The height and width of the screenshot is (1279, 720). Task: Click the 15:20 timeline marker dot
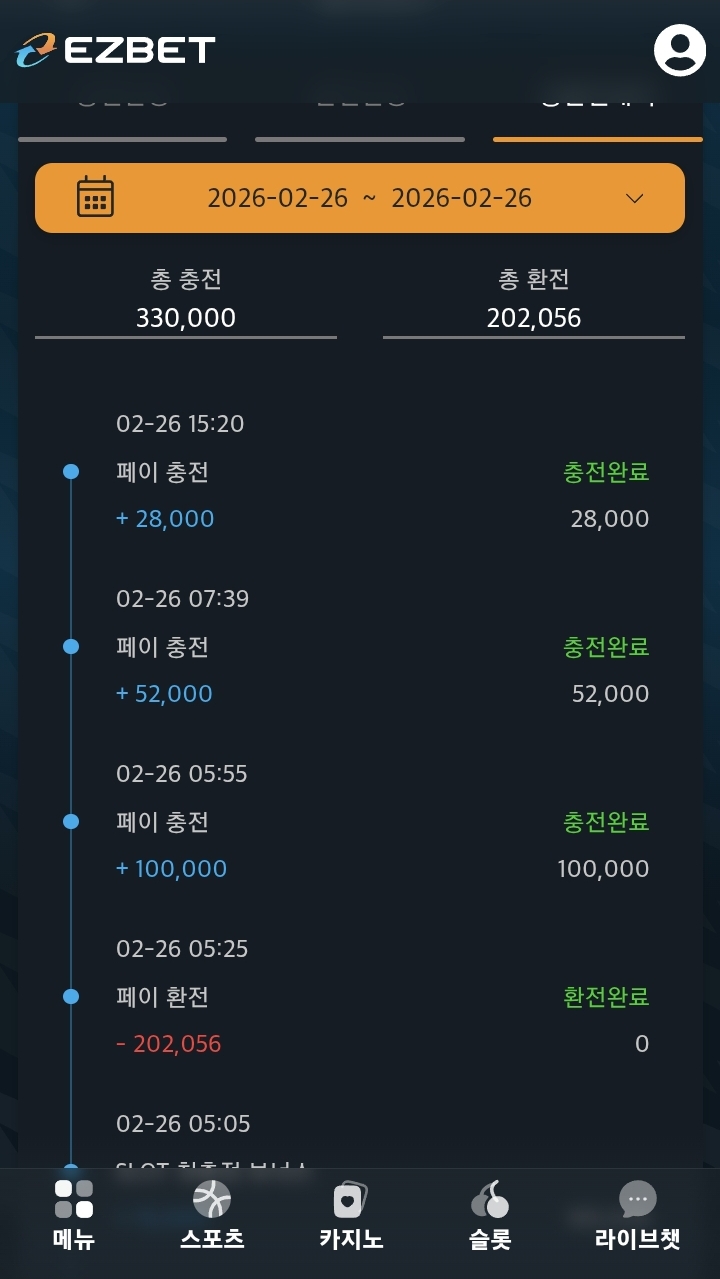pyautogui.click(x=71, y=471)
